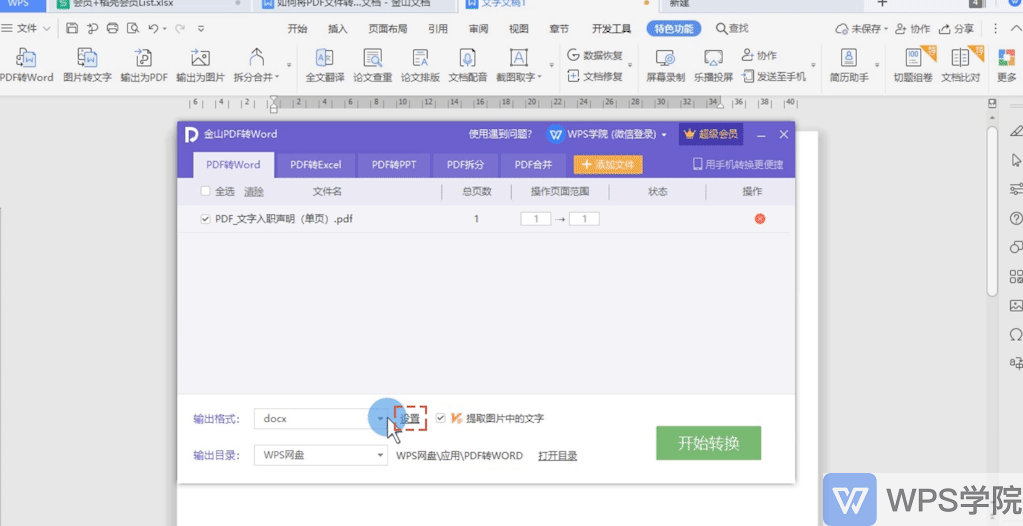Viewport: 1023px width, 526px height.
Task: Click the document vertical scrollbar
Action: [992, 212]
